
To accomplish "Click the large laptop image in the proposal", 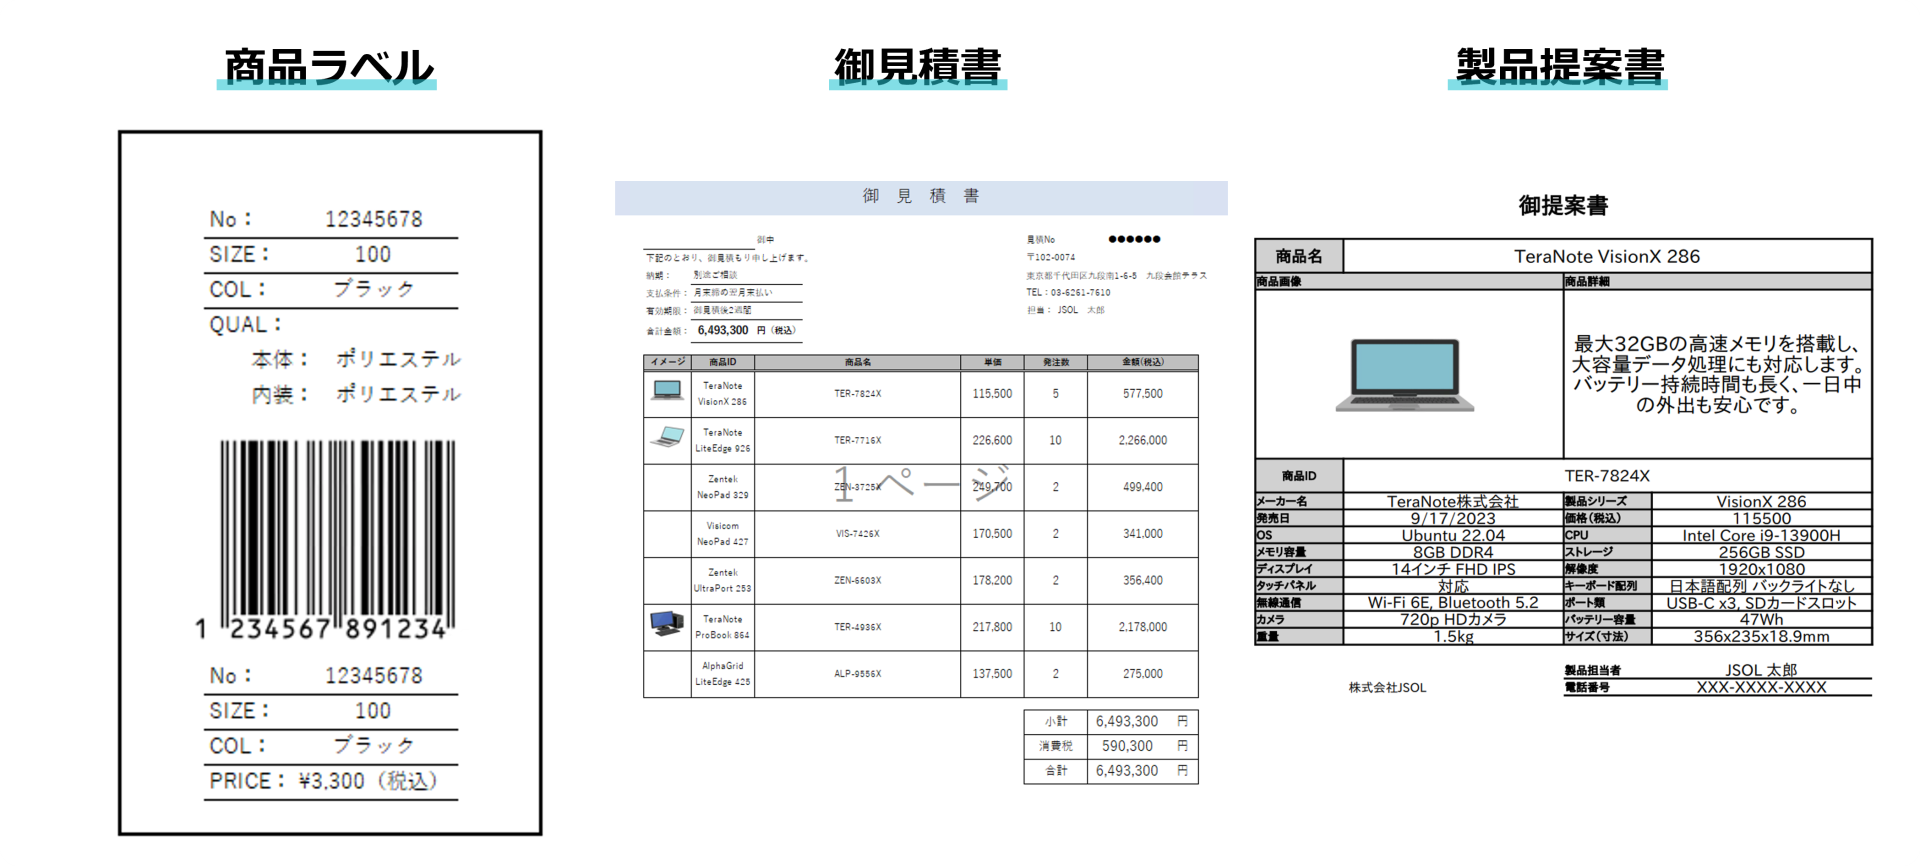I will (x=1405, y=376).
